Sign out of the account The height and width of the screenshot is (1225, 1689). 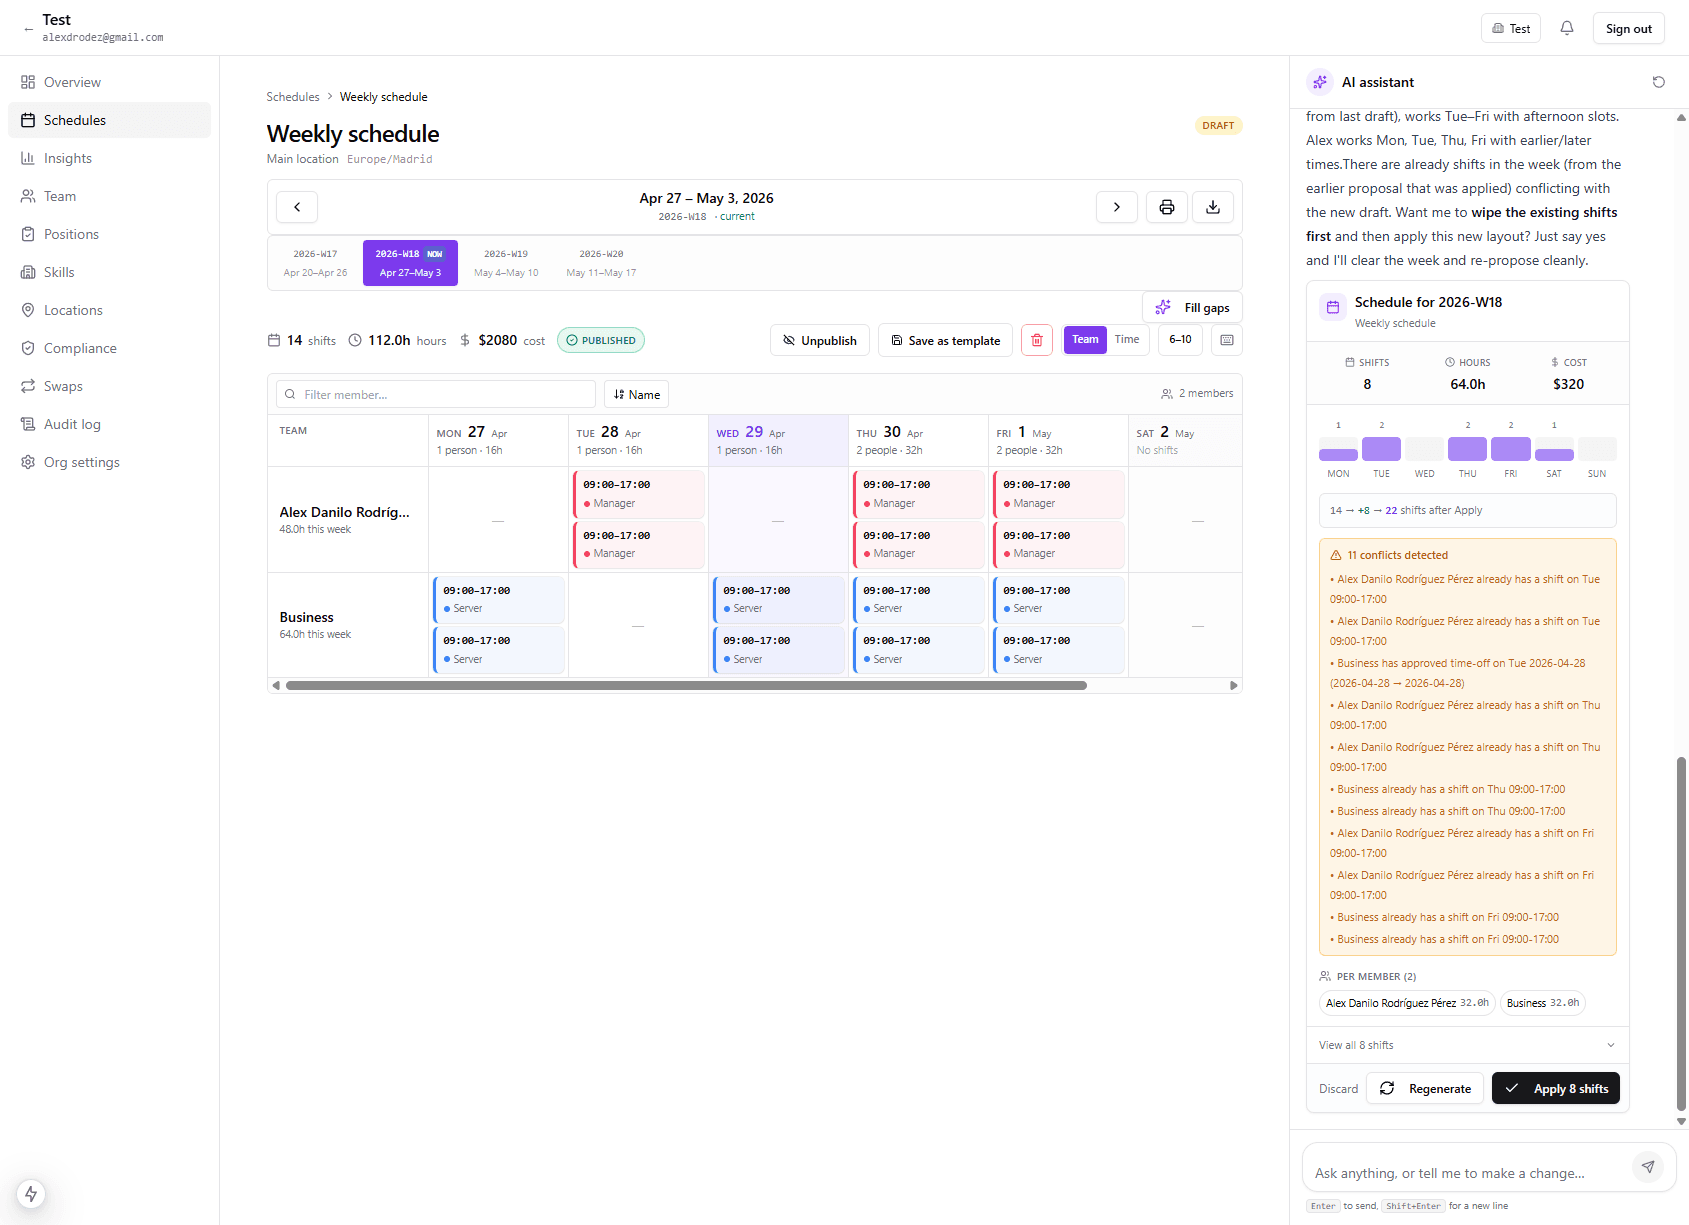tap(1628, 28)
